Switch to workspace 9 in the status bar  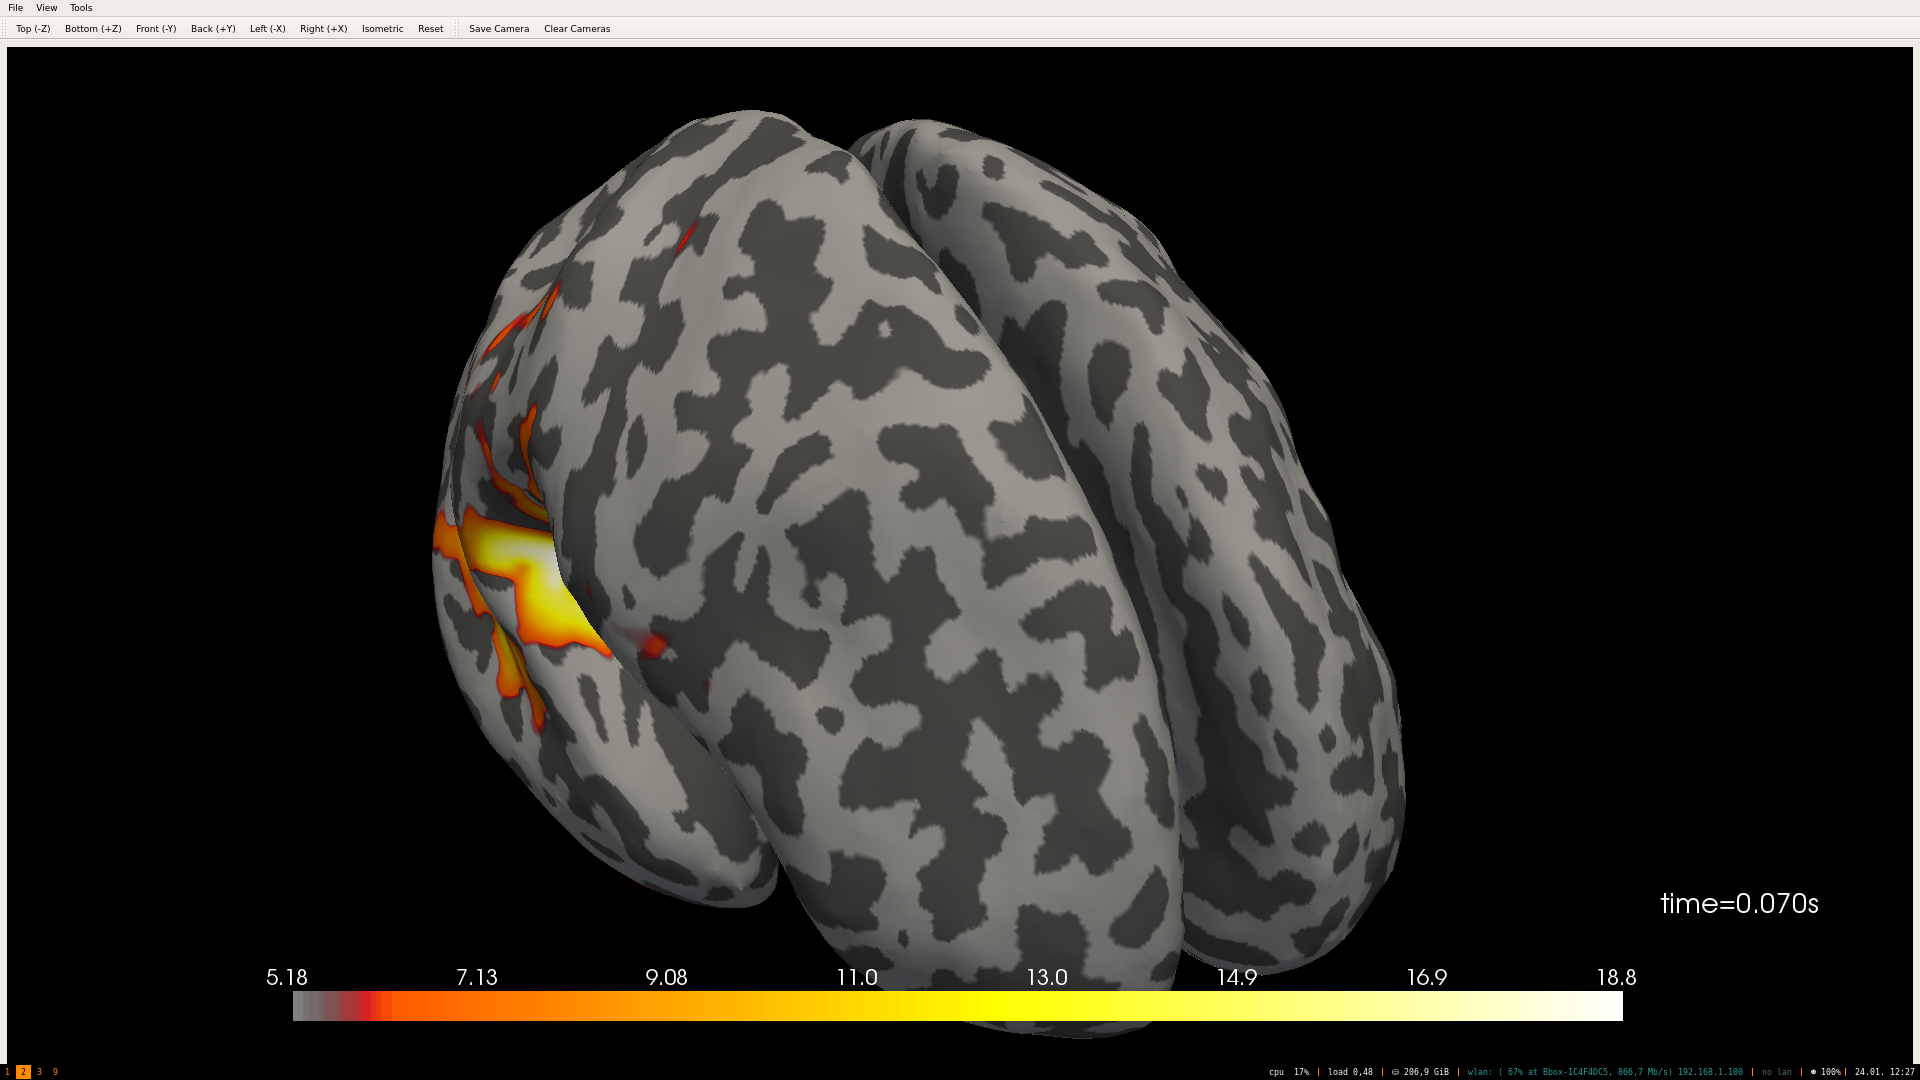pos(53,1070)
